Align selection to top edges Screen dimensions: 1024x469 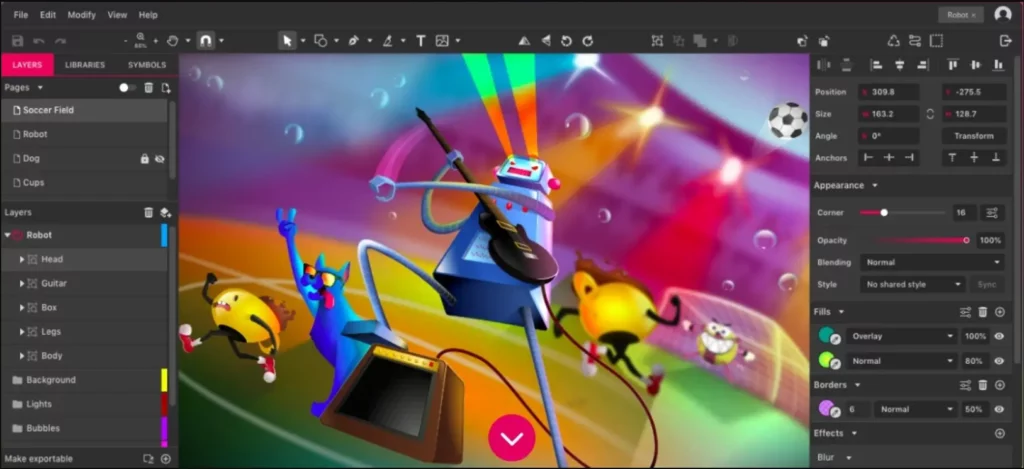click(953, 65)
